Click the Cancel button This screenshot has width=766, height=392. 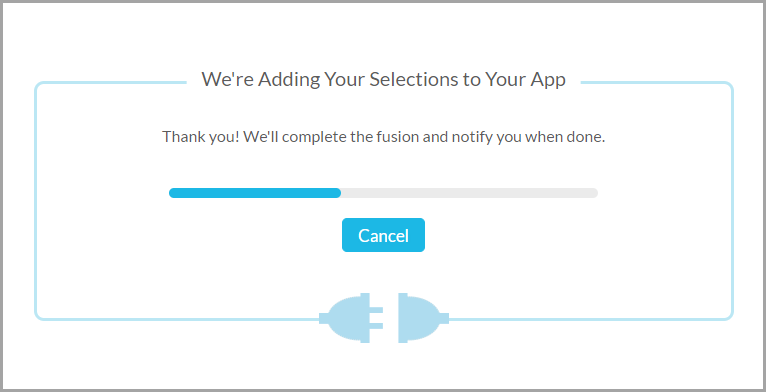[x=383, y=235]
